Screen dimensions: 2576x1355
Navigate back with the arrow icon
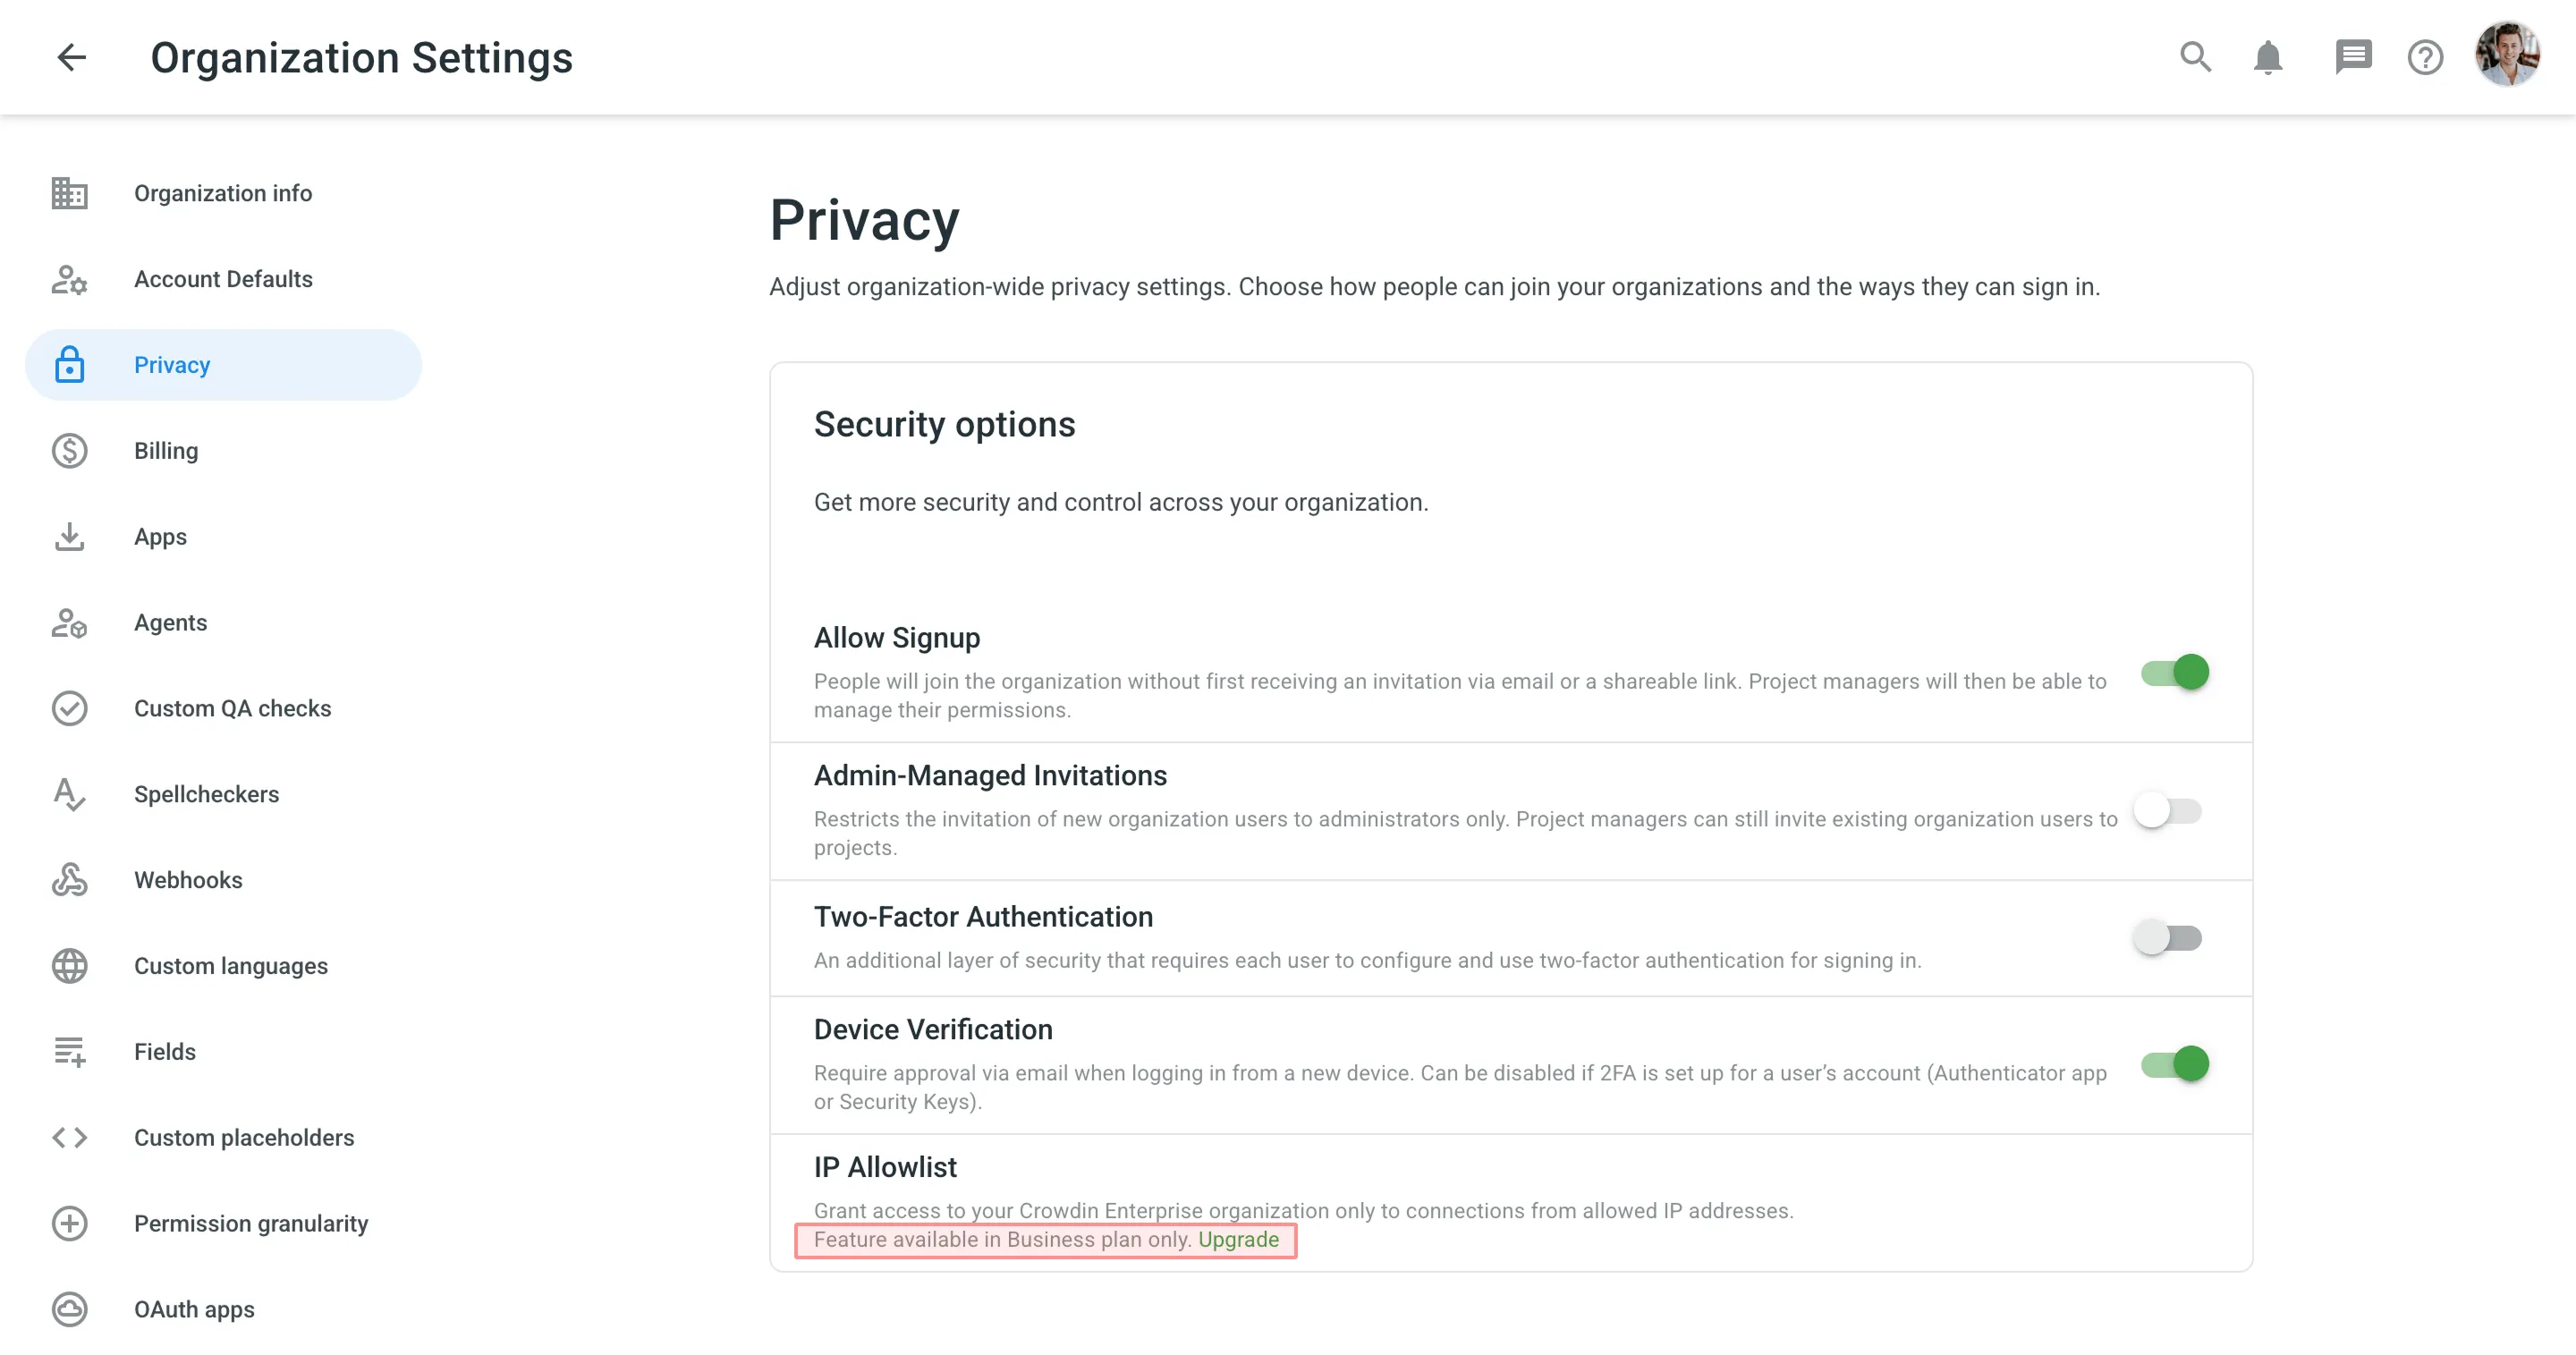[x=71, y=57]
